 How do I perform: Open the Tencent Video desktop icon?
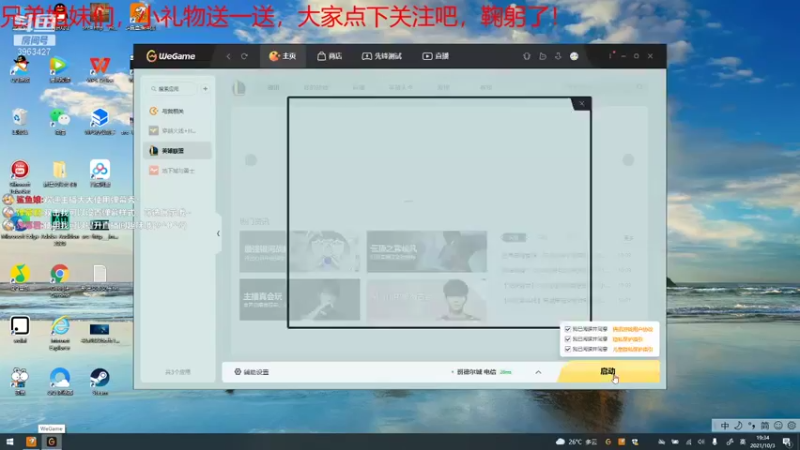(x=60, y=69)
